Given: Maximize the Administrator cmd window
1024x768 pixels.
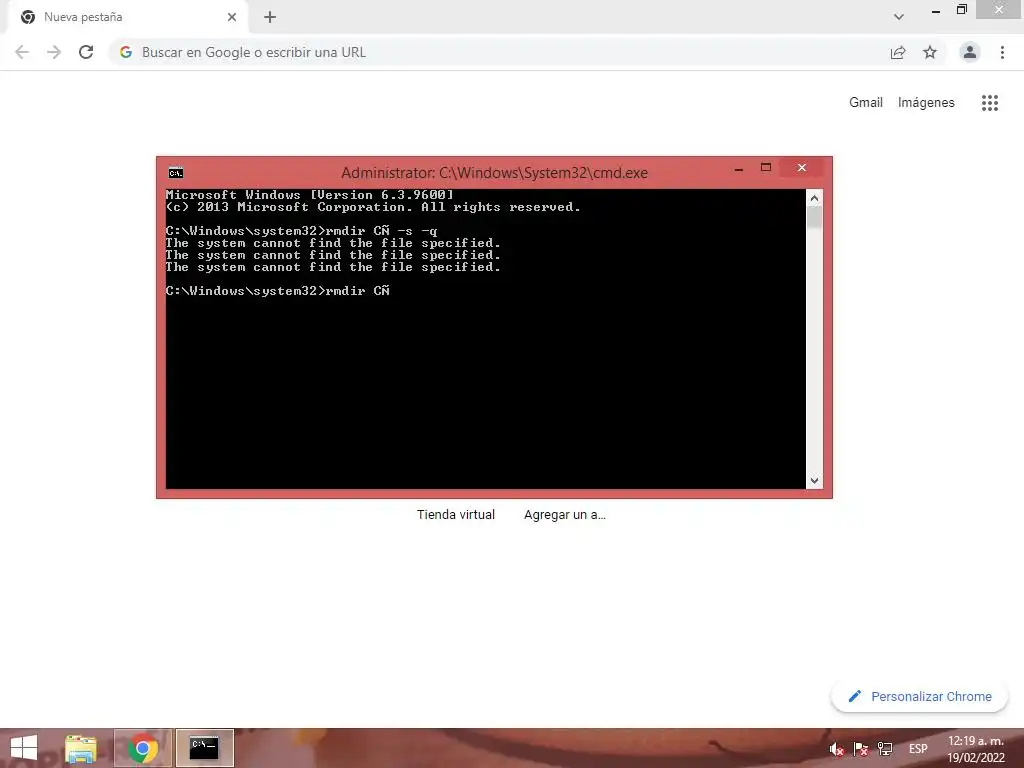Looking at the screenshot, I should pos(766,168).
